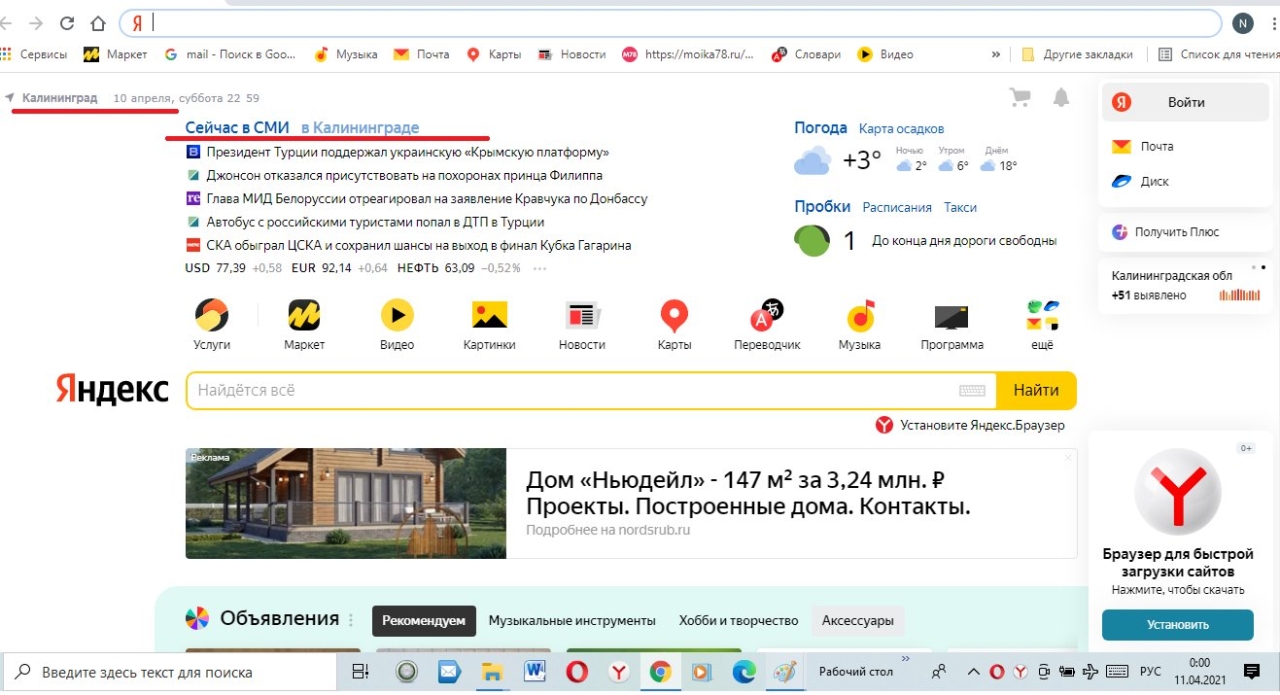This screenshot has height=695, width=1280.
Task: Open the shopping cart icon
Action: pos(1020,97)
